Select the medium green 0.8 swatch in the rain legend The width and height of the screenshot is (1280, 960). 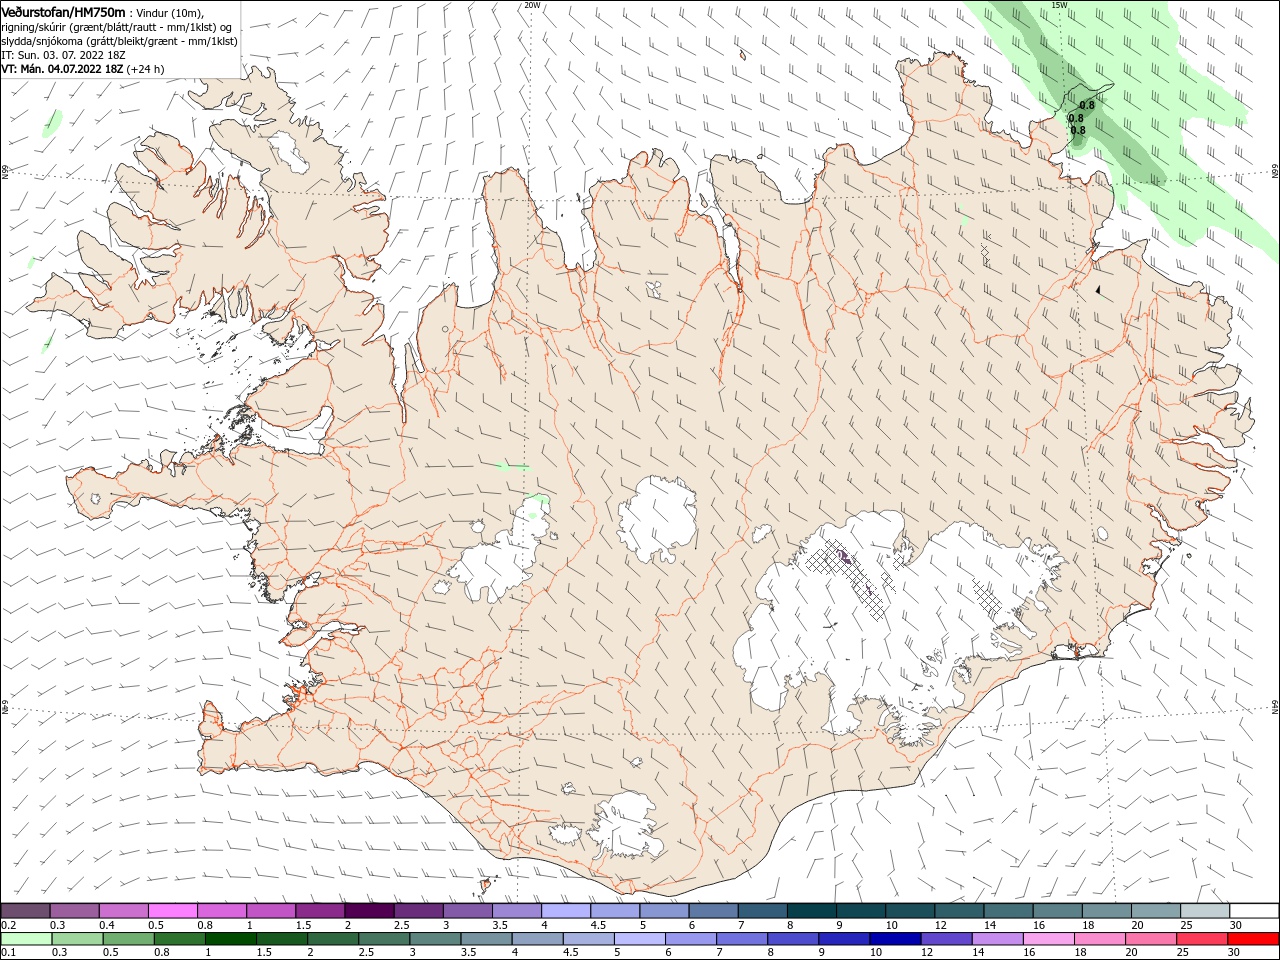[179, 939]
